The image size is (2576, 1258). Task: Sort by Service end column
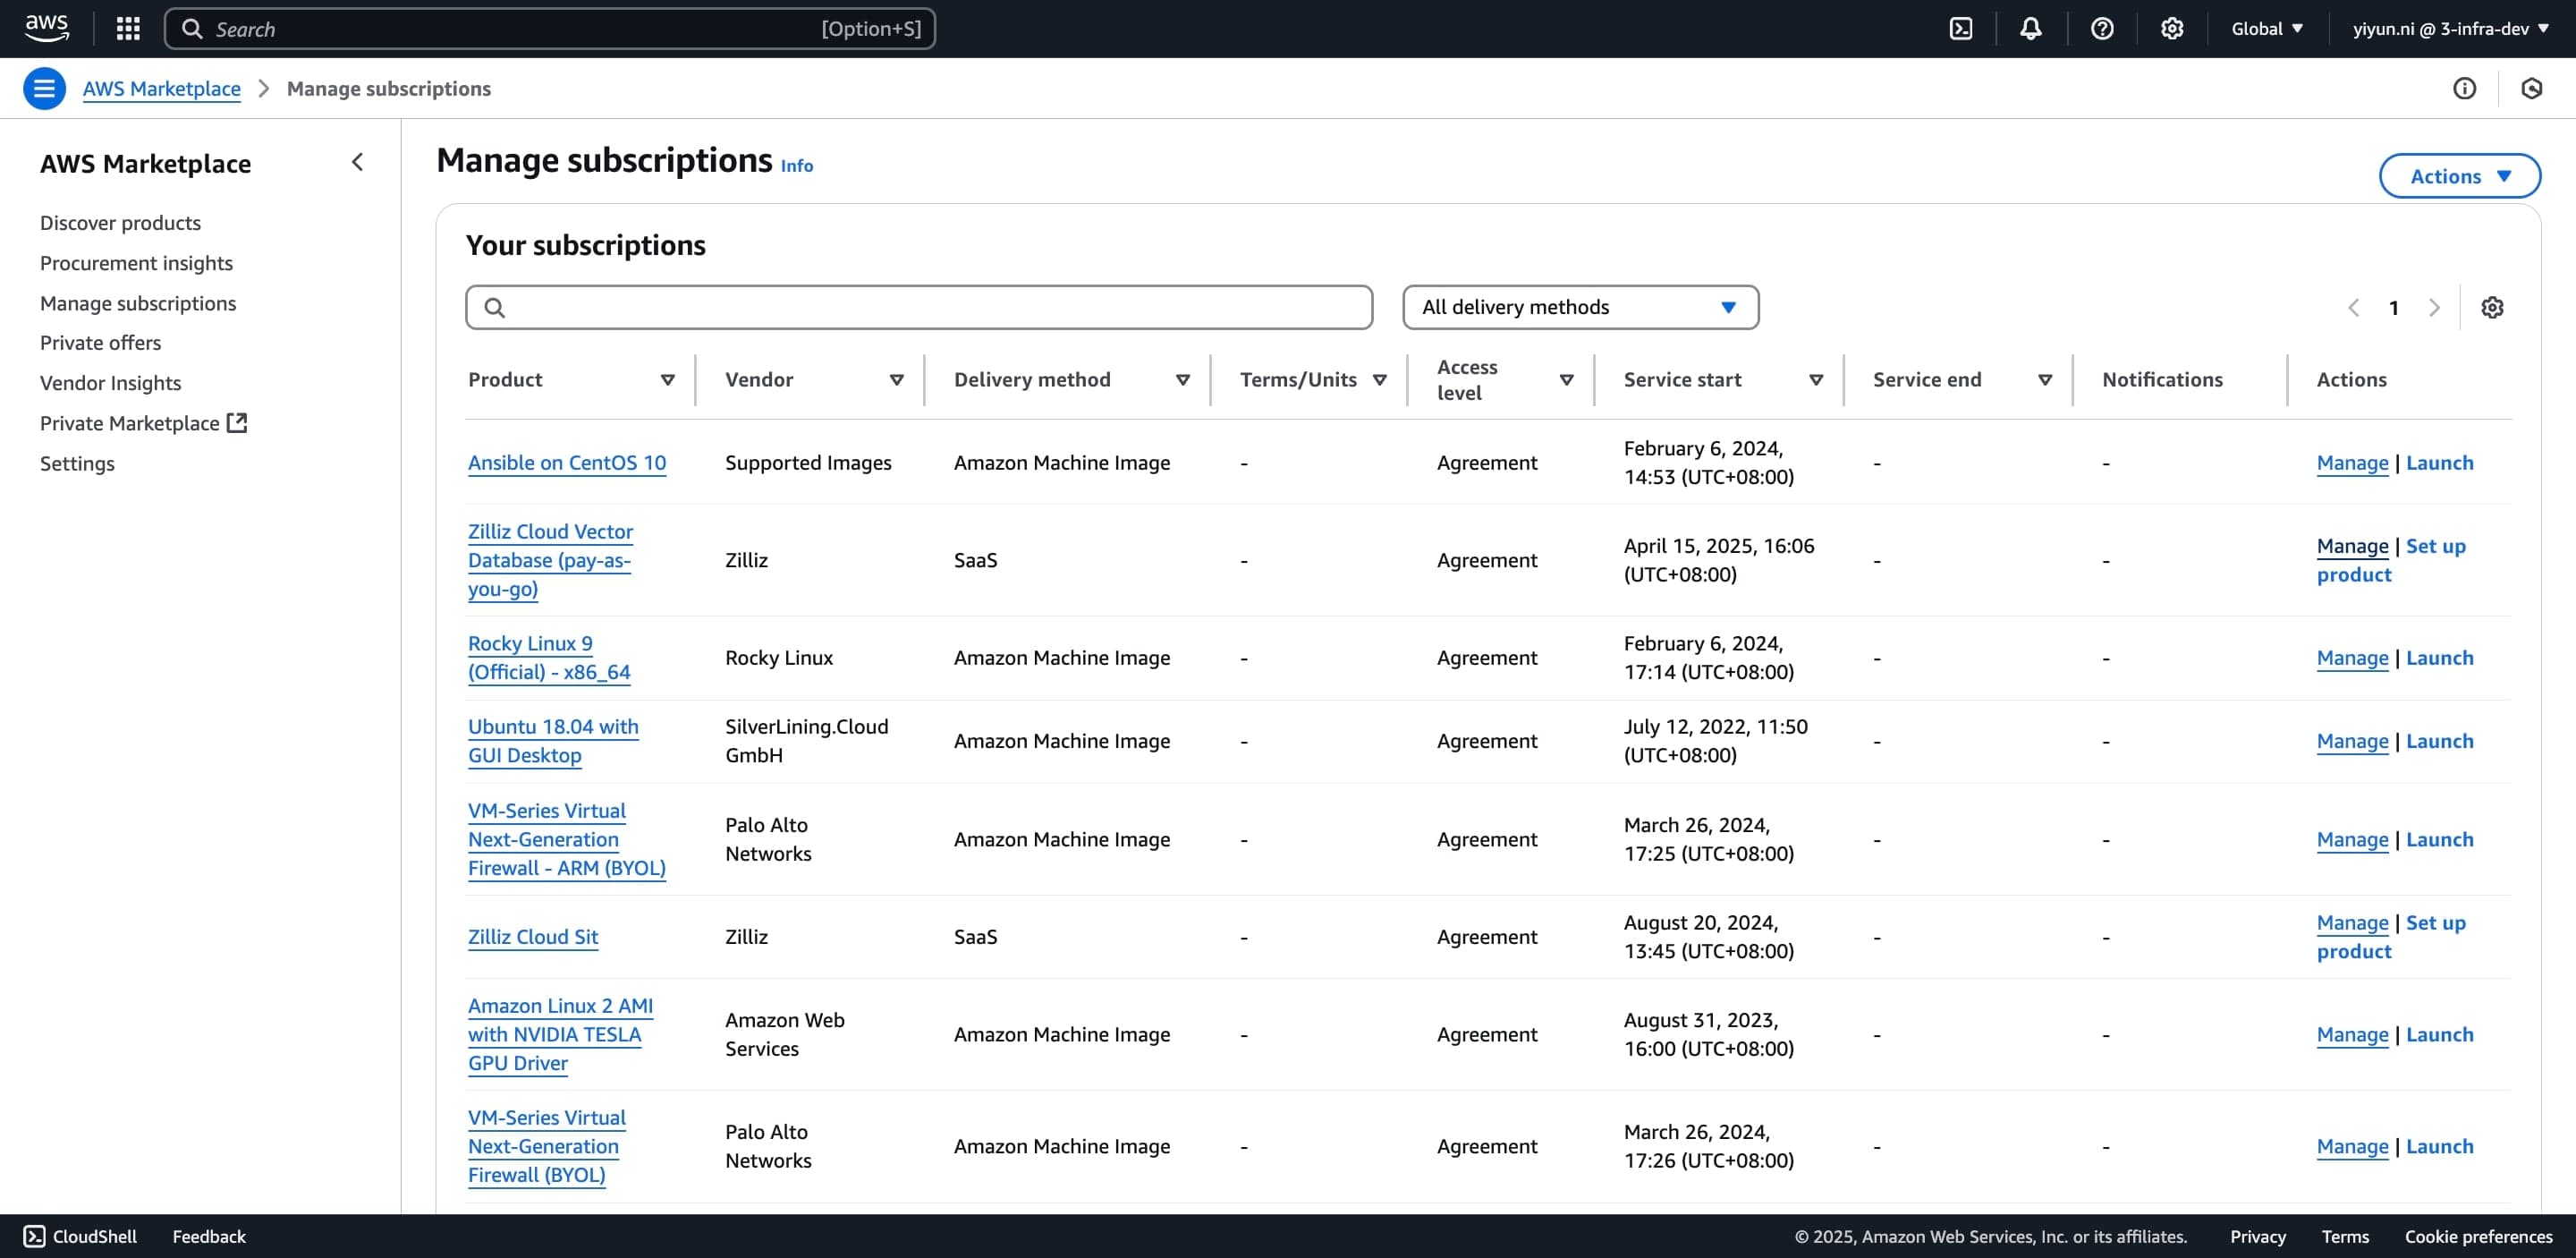click(2045, 379)
